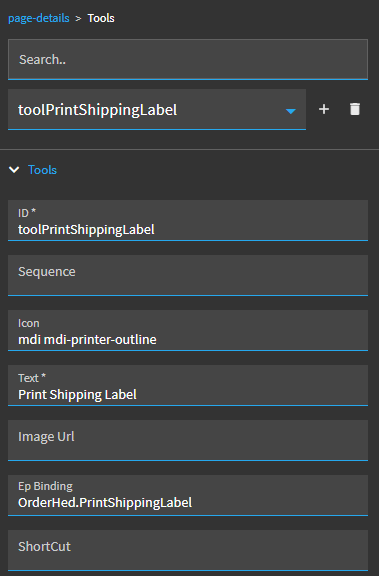Viewport: 379px width, 576px height.
Task: Edit the OrderHed.PrintShippingLabel Ep Binding value
Action: [188, 496]
